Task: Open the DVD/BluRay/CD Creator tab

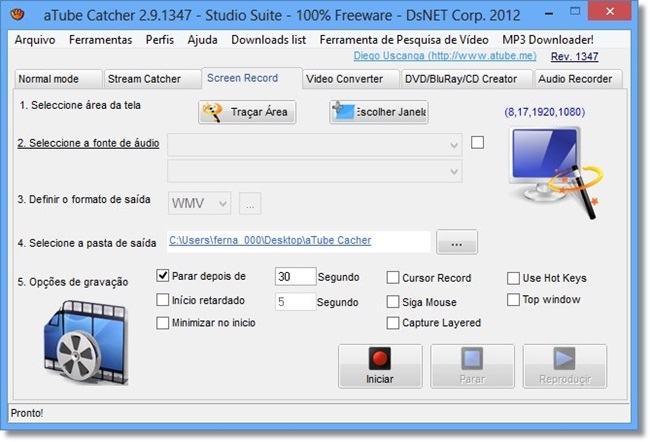Action: pyautogui.click(x=466, y=79)
